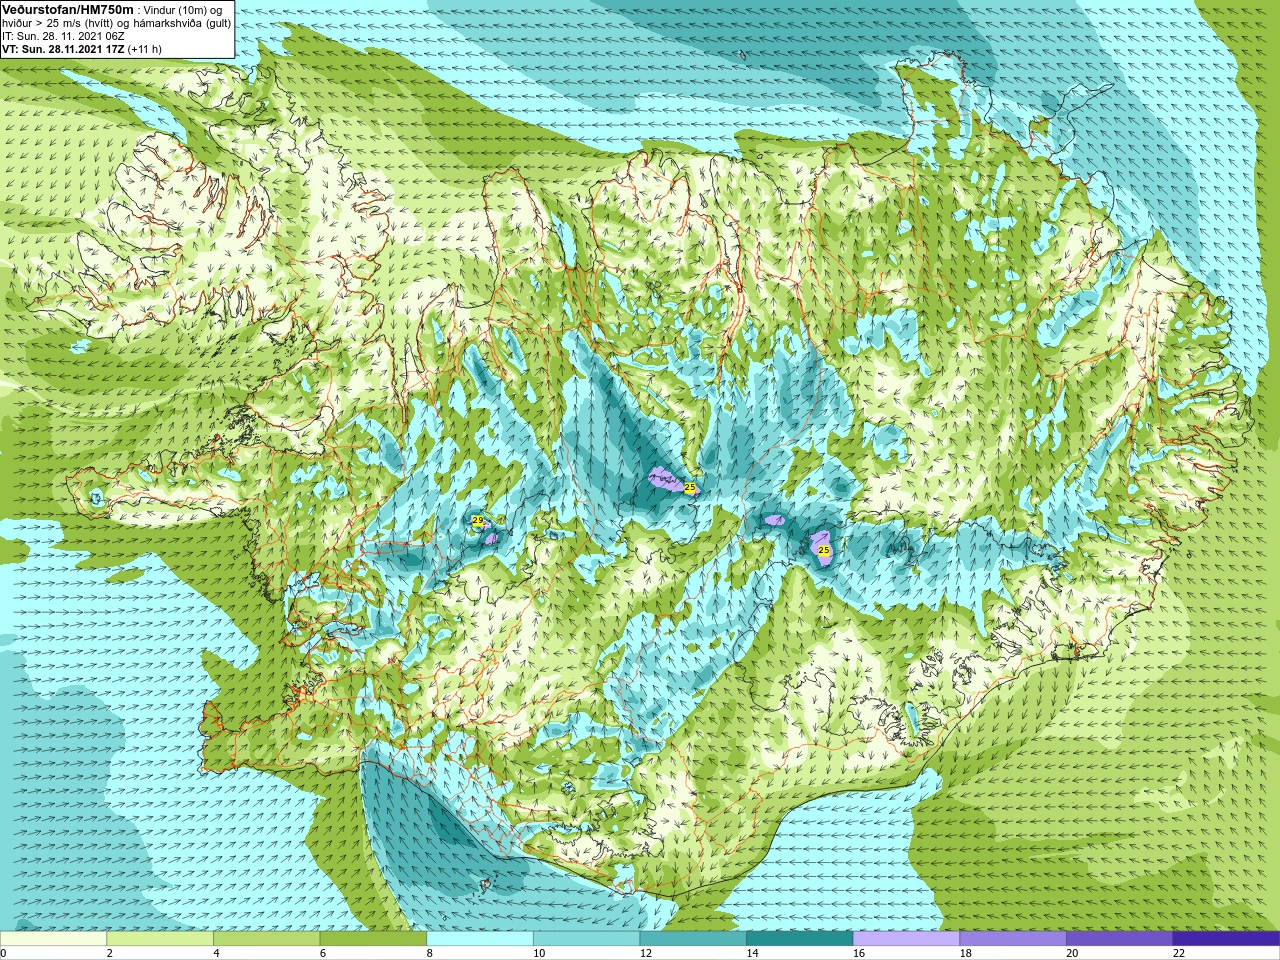
Task: Click the 'IT: Sun. 28. 11. 2021 06Z' line
Action: 63,36
